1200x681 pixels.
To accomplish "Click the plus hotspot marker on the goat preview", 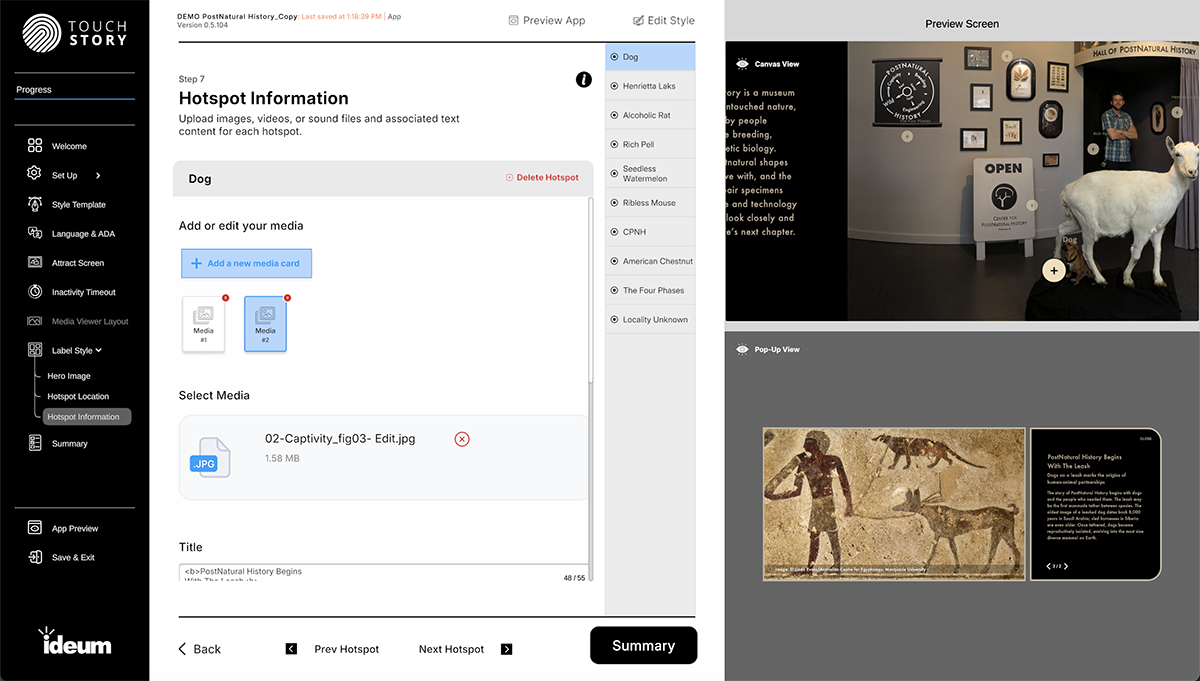I will click(1053, 270).
